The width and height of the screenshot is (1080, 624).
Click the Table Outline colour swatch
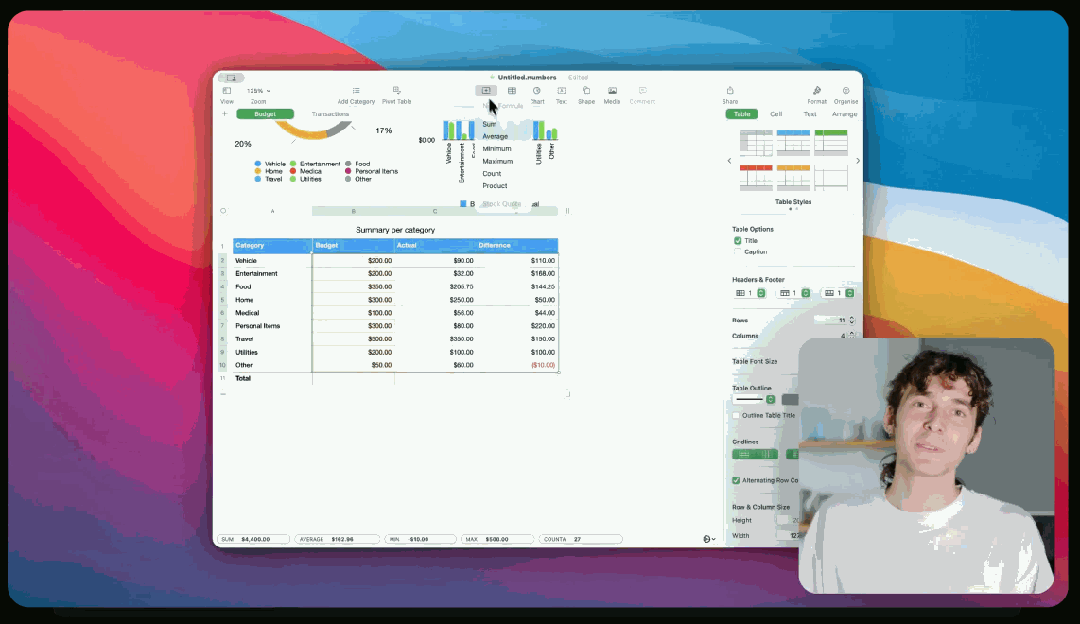[x=790, y=399]
